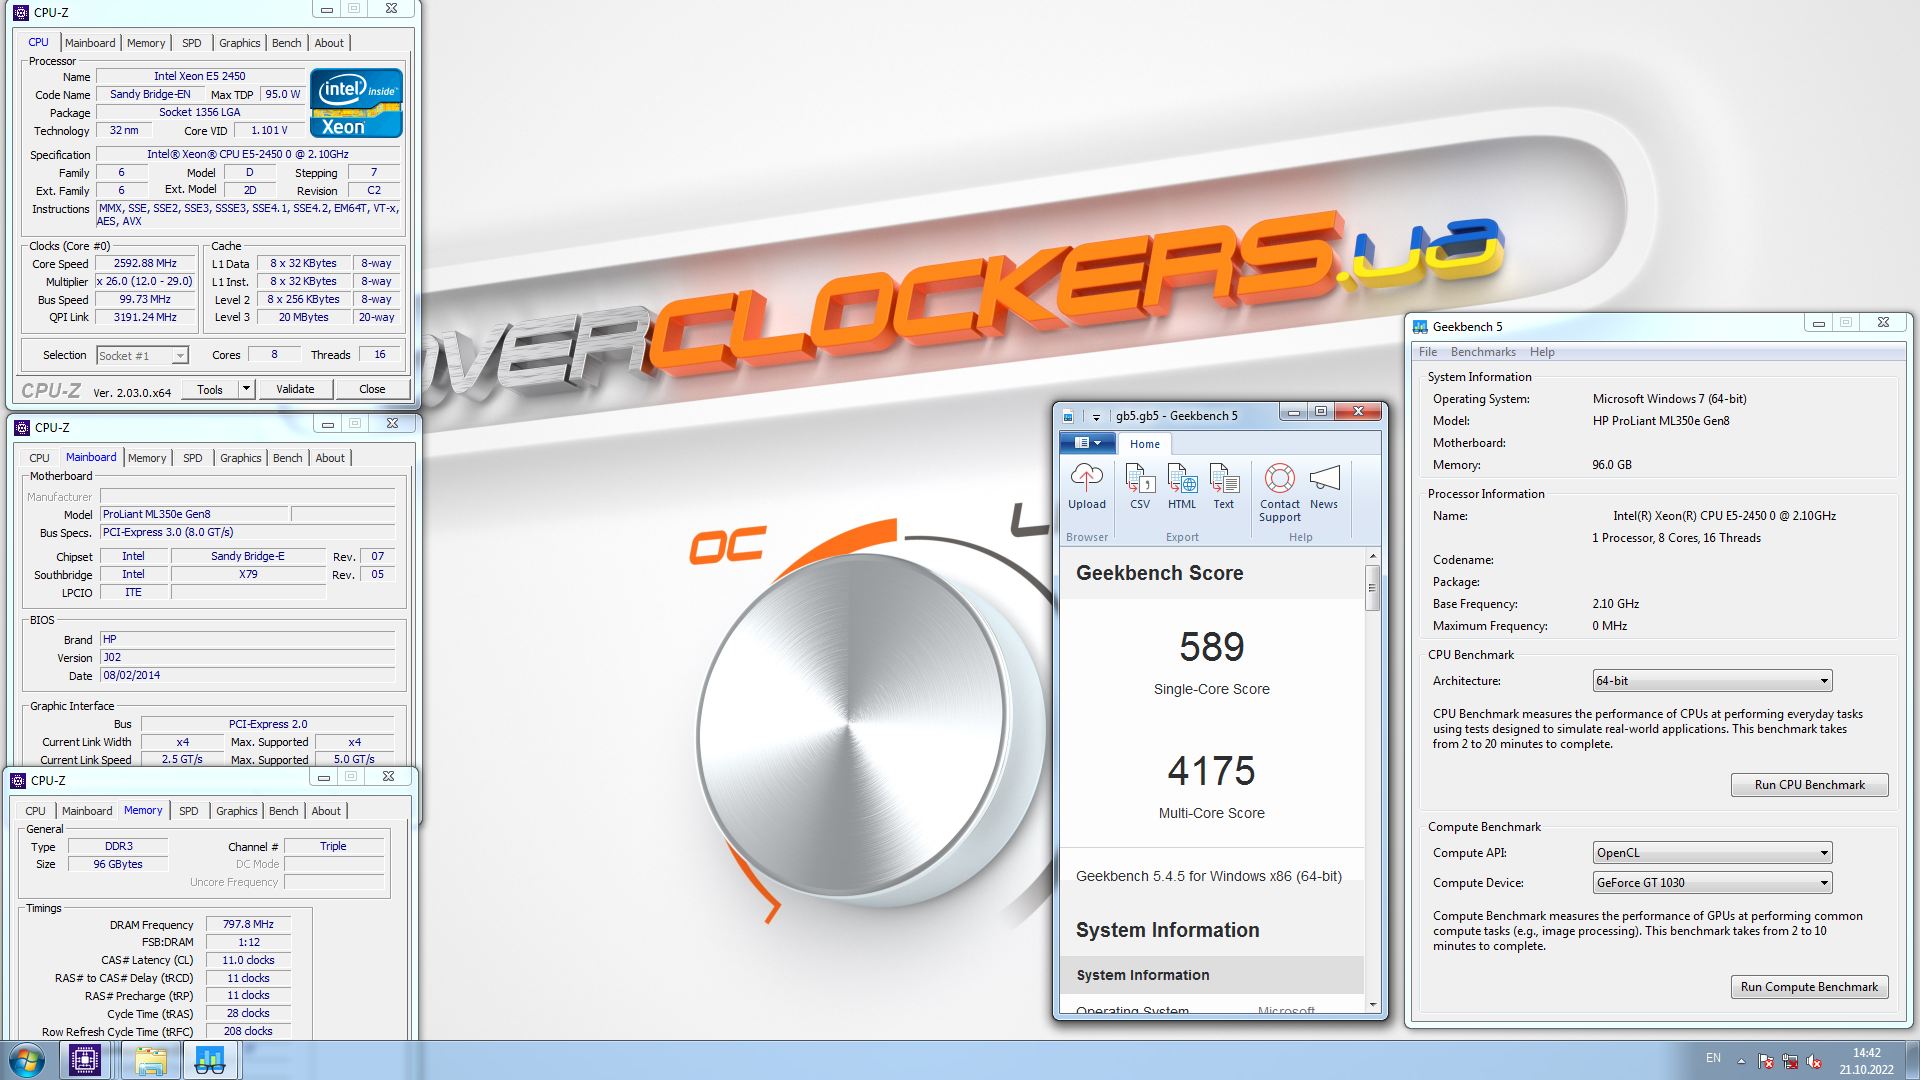Click the results window scrollbar thumb
The image size is (1920, 1080).
click(1373, 587)
